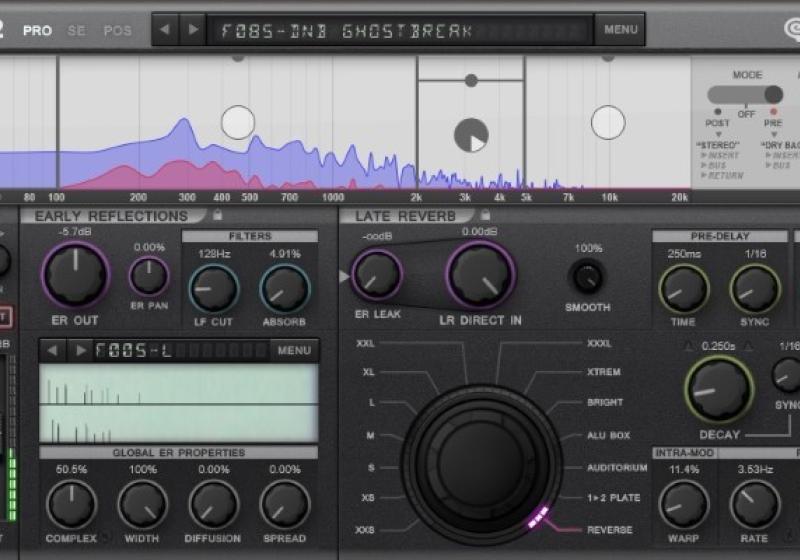Click the Late Reverb lock icon
This screenshot has height=560, width=800.
pos(484,214)
